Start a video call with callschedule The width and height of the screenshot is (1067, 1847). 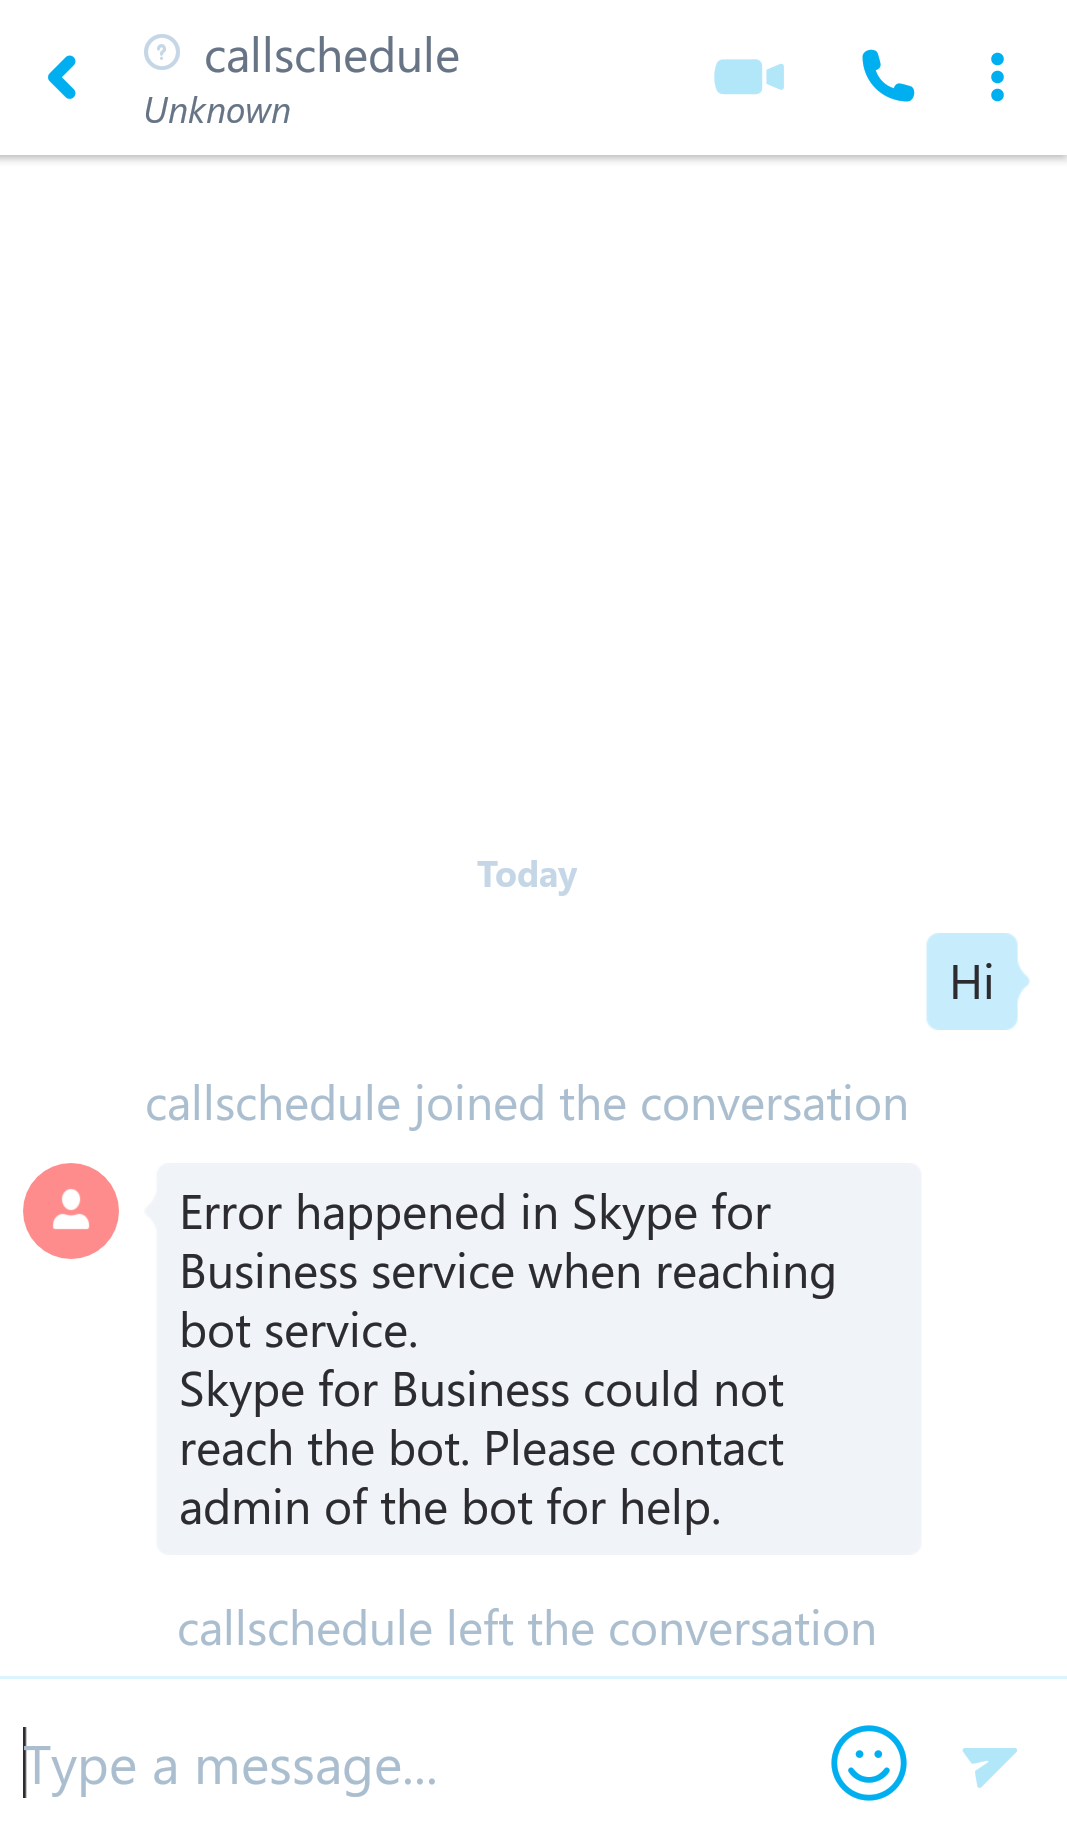click(x=748, y=76)
